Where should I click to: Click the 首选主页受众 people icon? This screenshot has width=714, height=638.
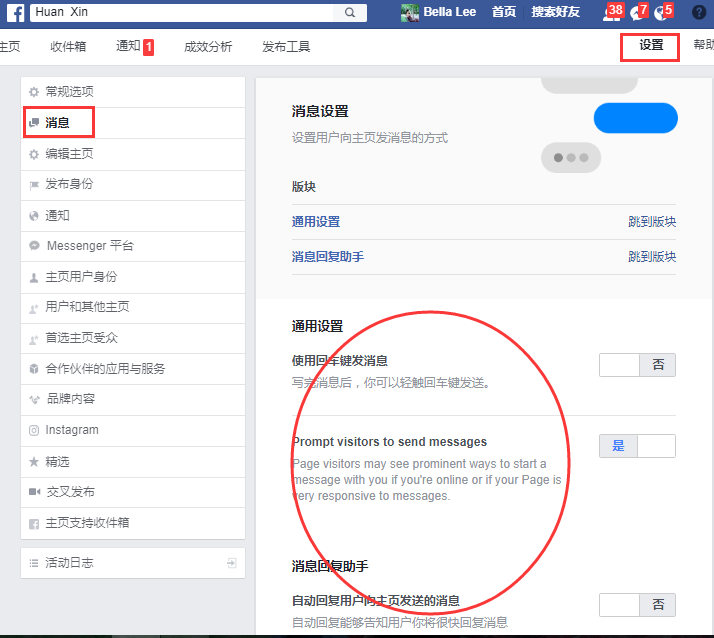[x=34, y=340]
